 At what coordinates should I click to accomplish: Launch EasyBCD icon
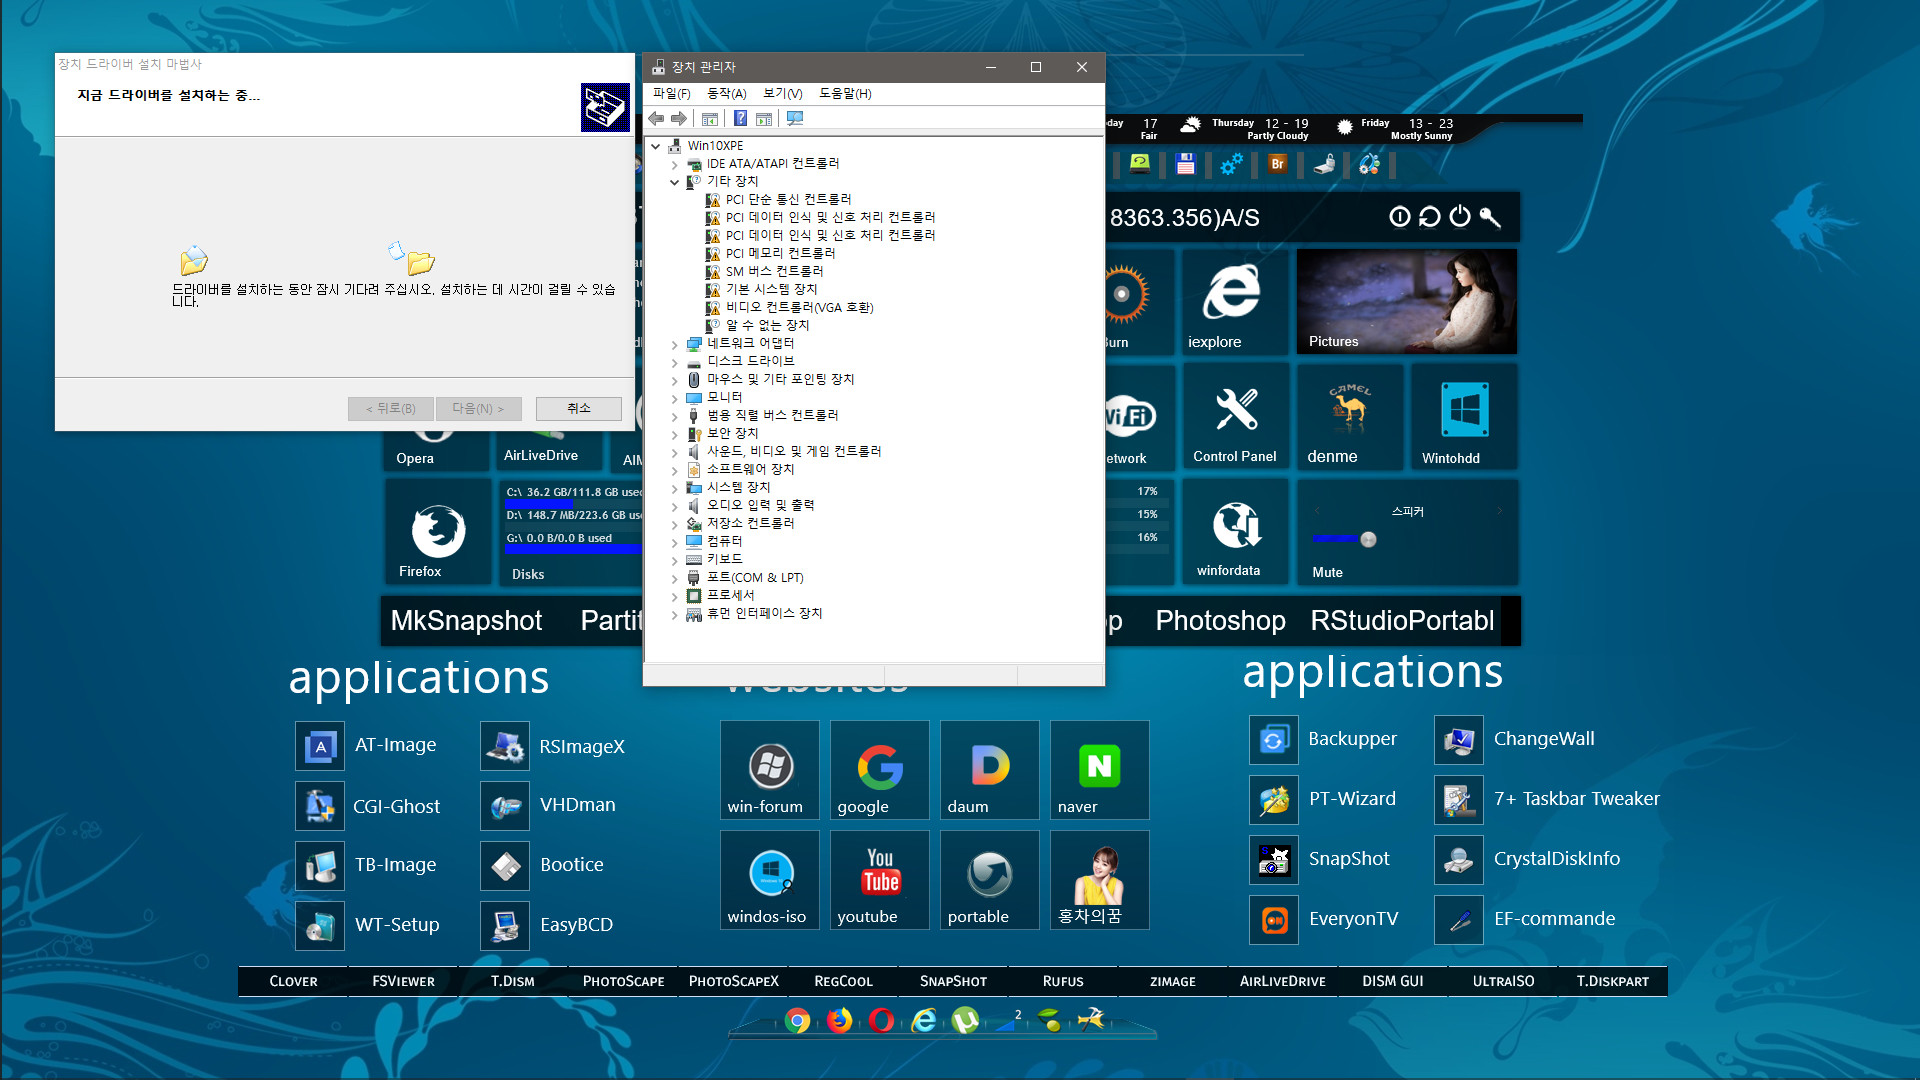point(505,926)
